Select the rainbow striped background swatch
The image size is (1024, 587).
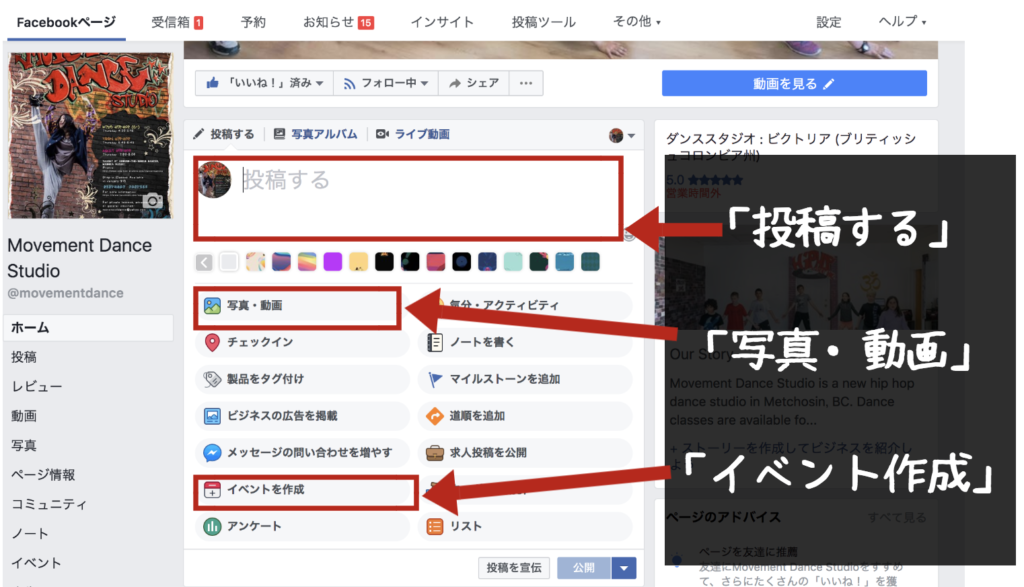point(307,262)
